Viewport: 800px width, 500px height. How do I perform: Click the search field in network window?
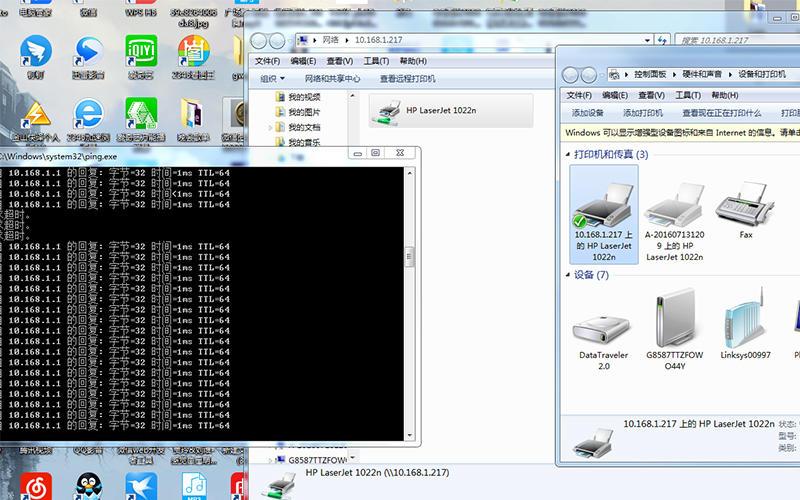[x=737, y=40]
